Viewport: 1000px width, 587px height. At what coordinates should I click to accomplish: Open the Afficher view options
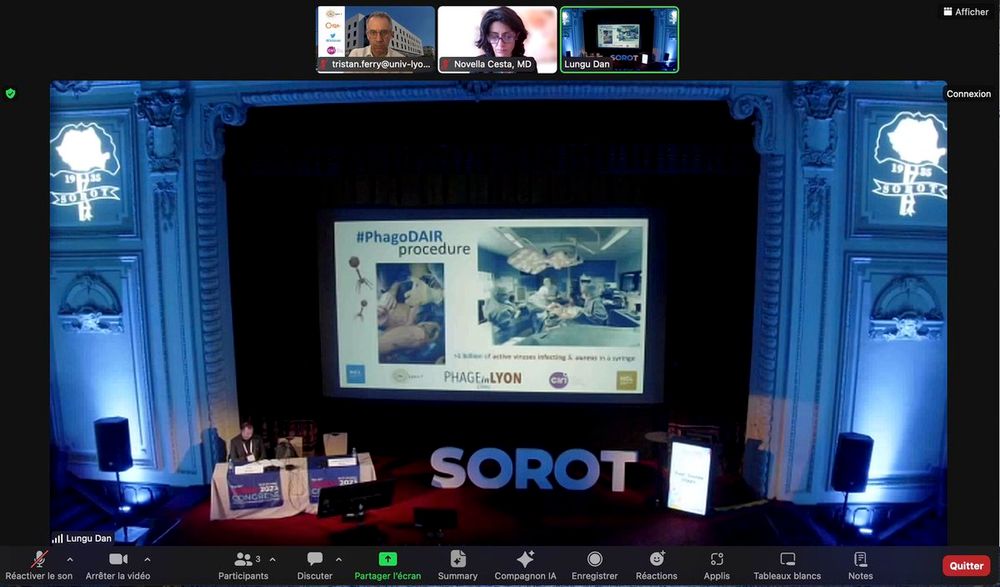click(x=966, y=11)
